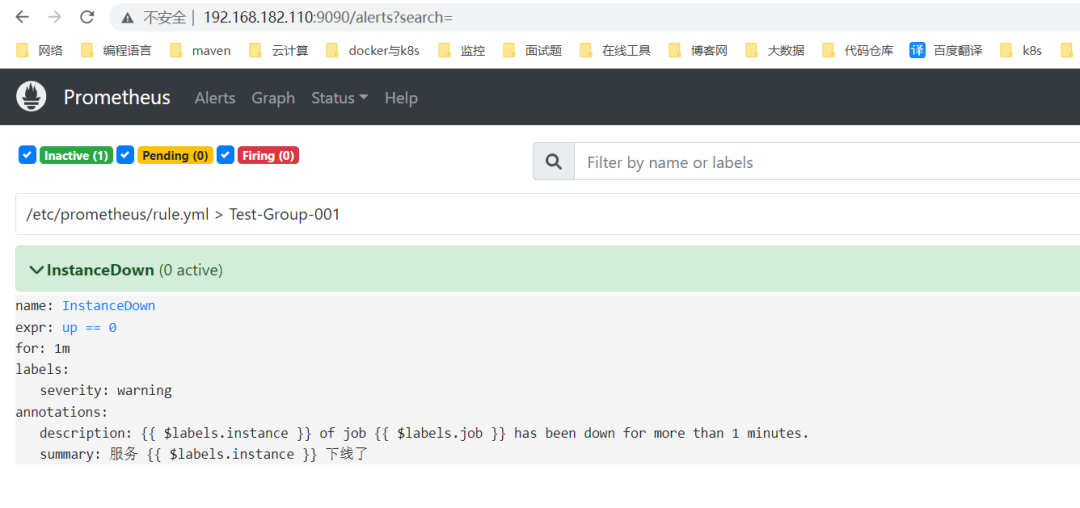
Task: Open the Graph nav item
Action: point(273,98)
